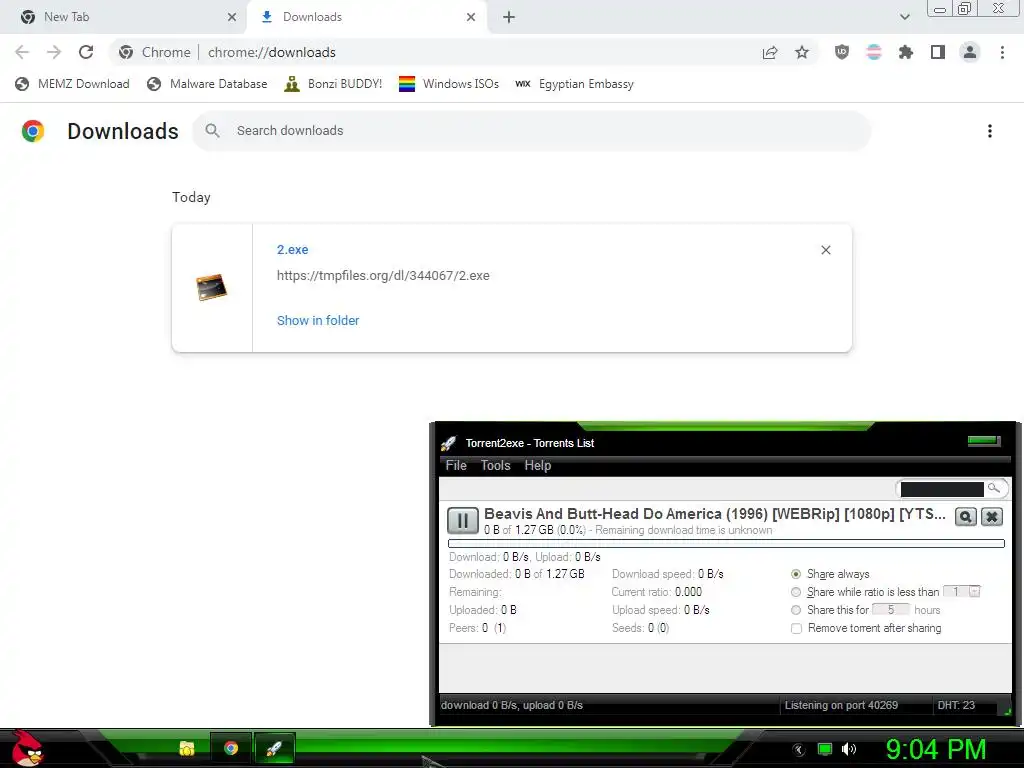Click the share hours value field
This screenshot has height=768, width=1024.
890,609
